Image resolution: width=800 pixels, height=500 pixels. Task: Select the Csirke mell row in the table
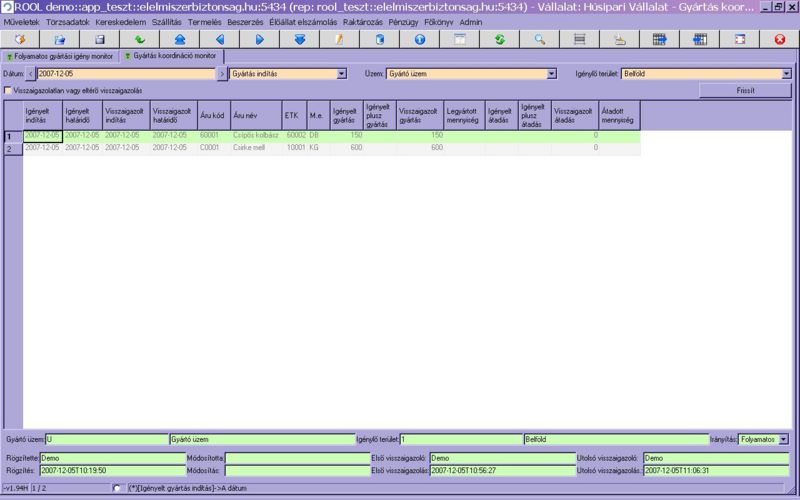click(x=250, y=148)
